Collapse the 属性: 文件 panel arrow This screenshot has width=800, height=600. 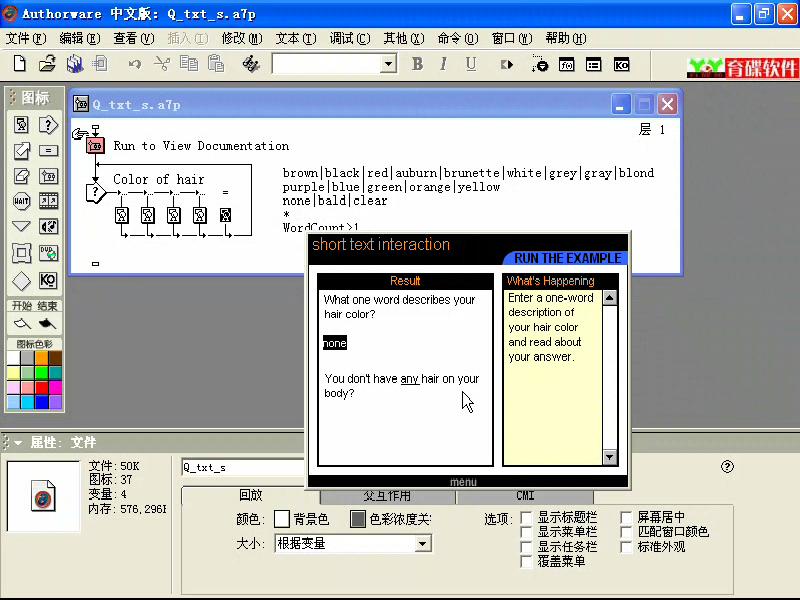click(x=18, y=442)
